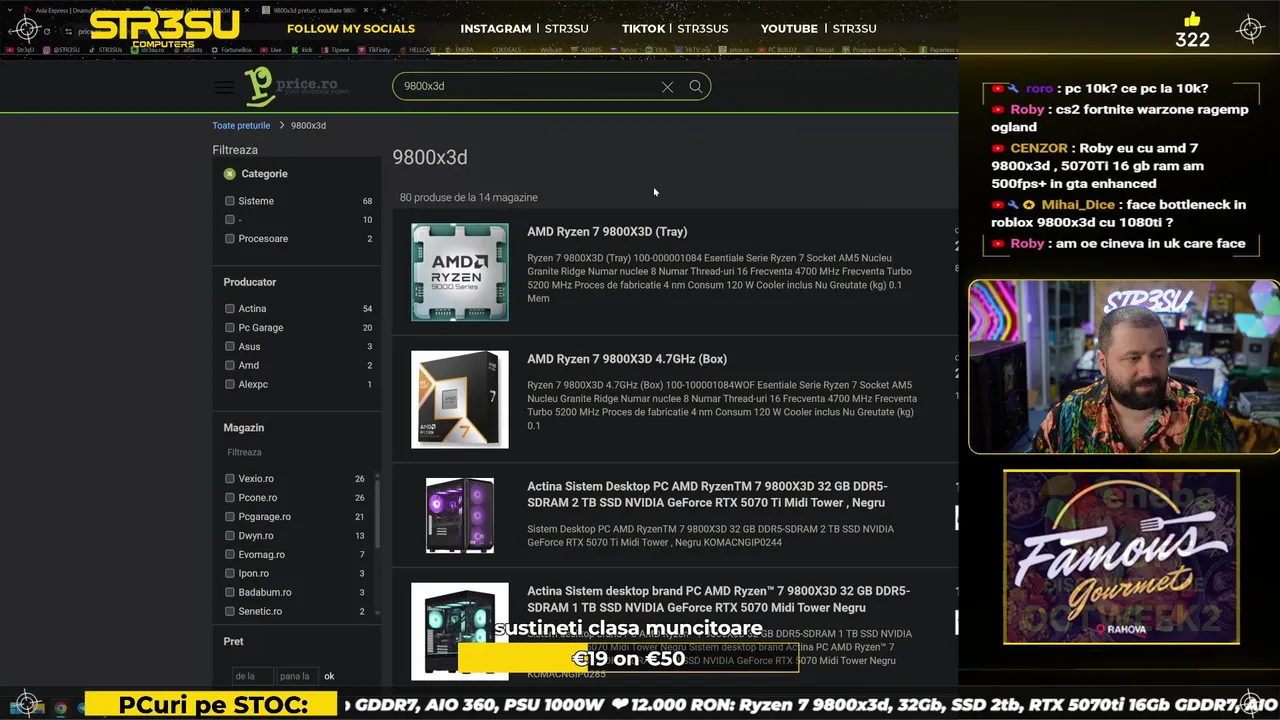Screen dimensions: 1280x720
Task: Open the Toate preturile breadcrumb link
Action: [x=241, y=126]
